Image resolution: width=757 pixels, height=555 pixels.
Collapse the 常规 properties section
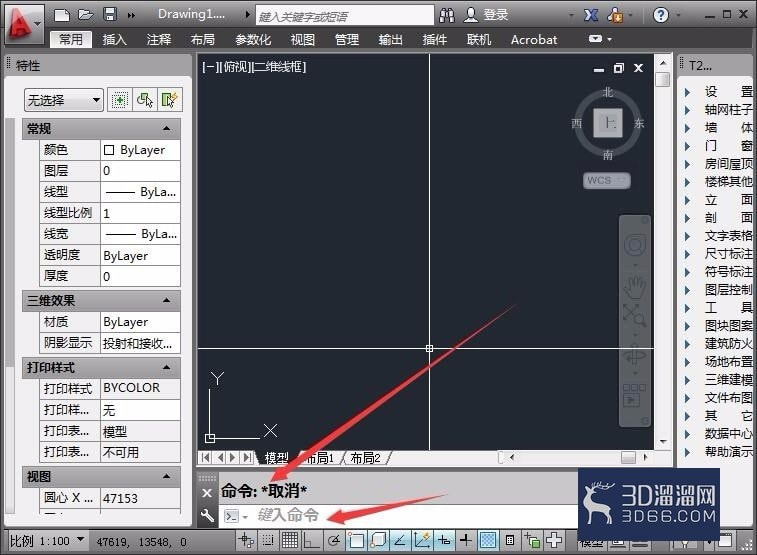click(x=166, y=129)
